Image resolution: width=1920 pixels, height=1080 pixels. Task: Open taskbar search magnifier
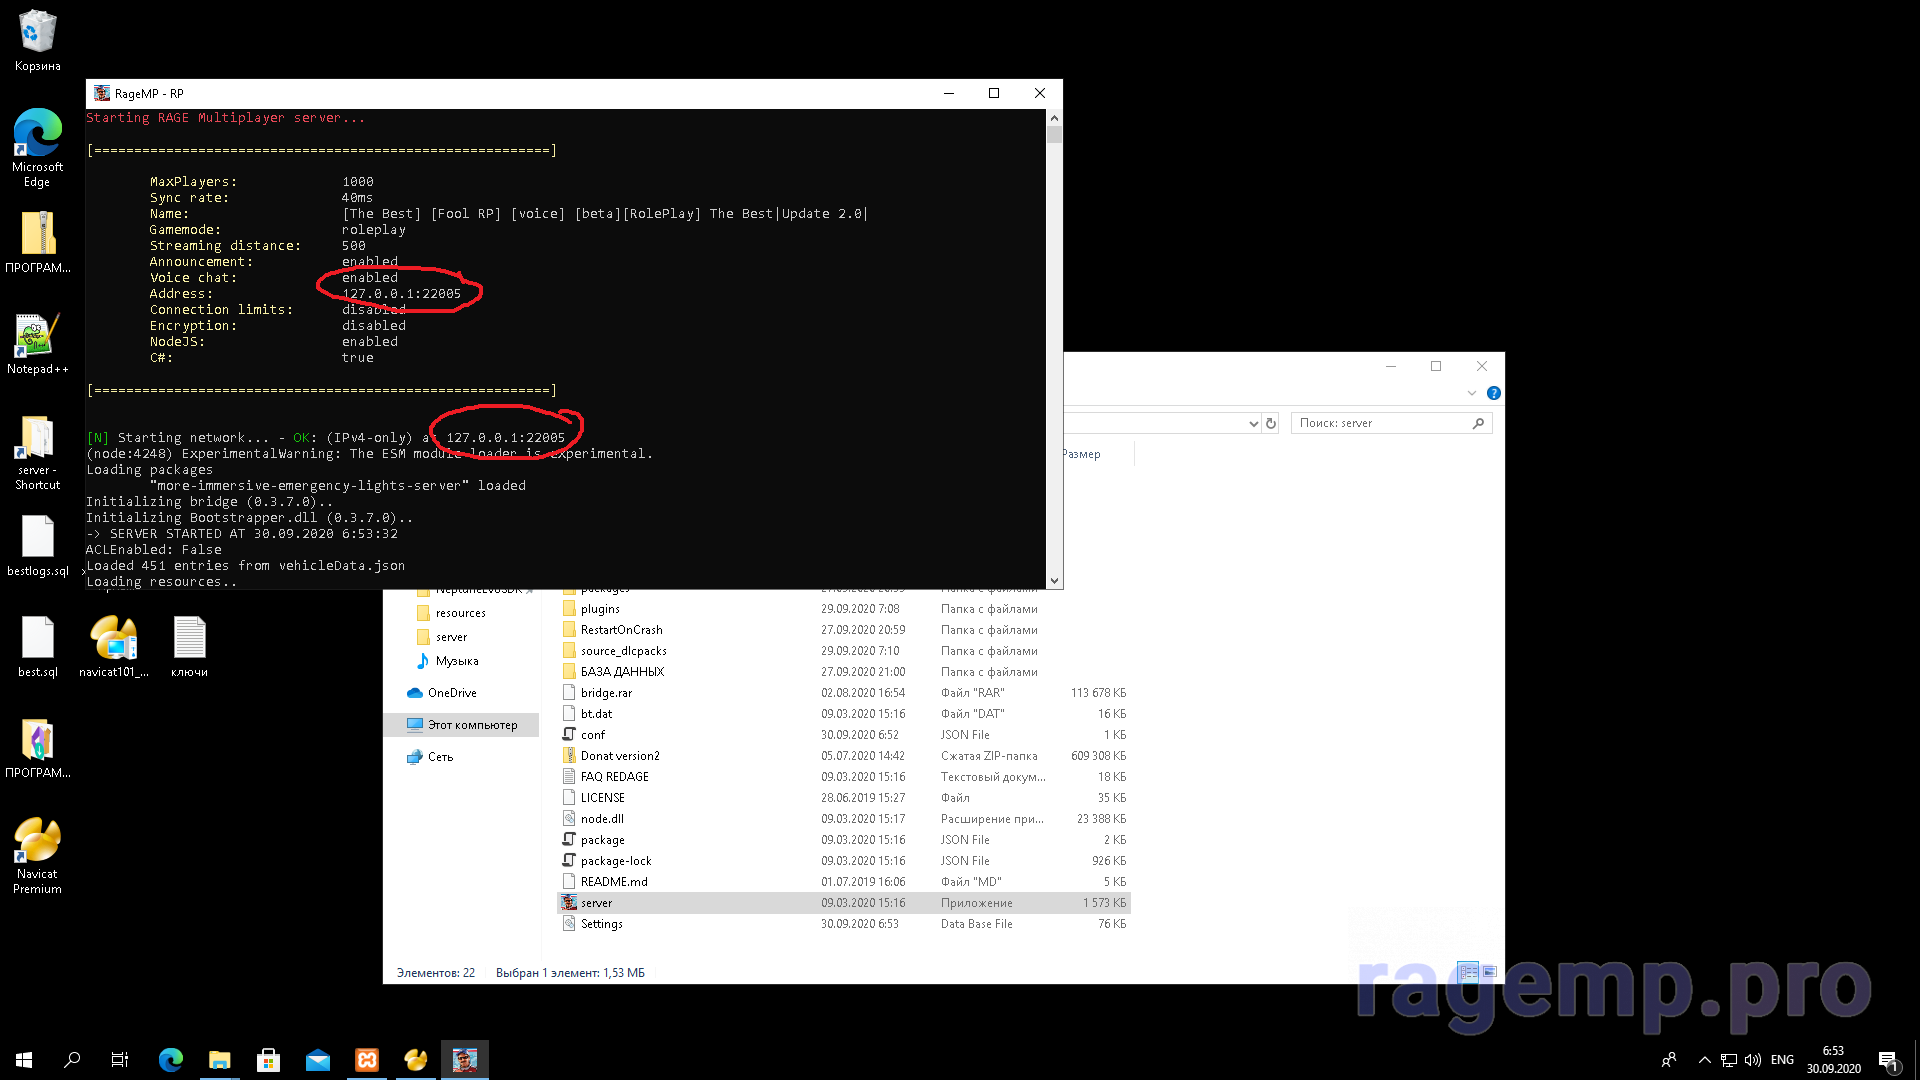click(x=72, y=1060)
